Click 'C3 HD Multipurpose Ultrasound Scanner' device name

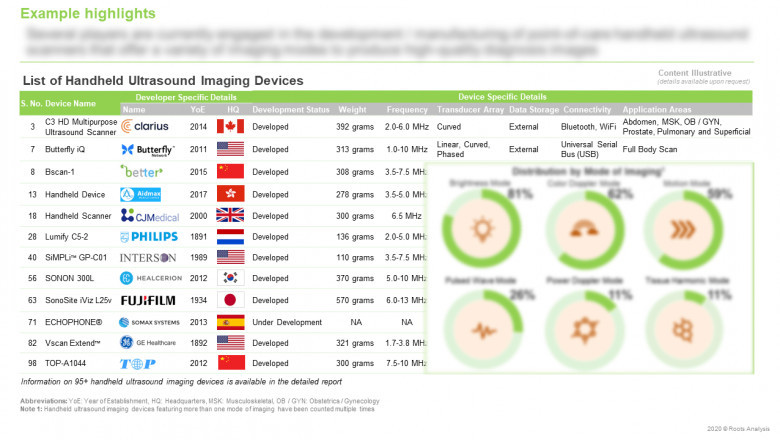click(x=81, y=127)
